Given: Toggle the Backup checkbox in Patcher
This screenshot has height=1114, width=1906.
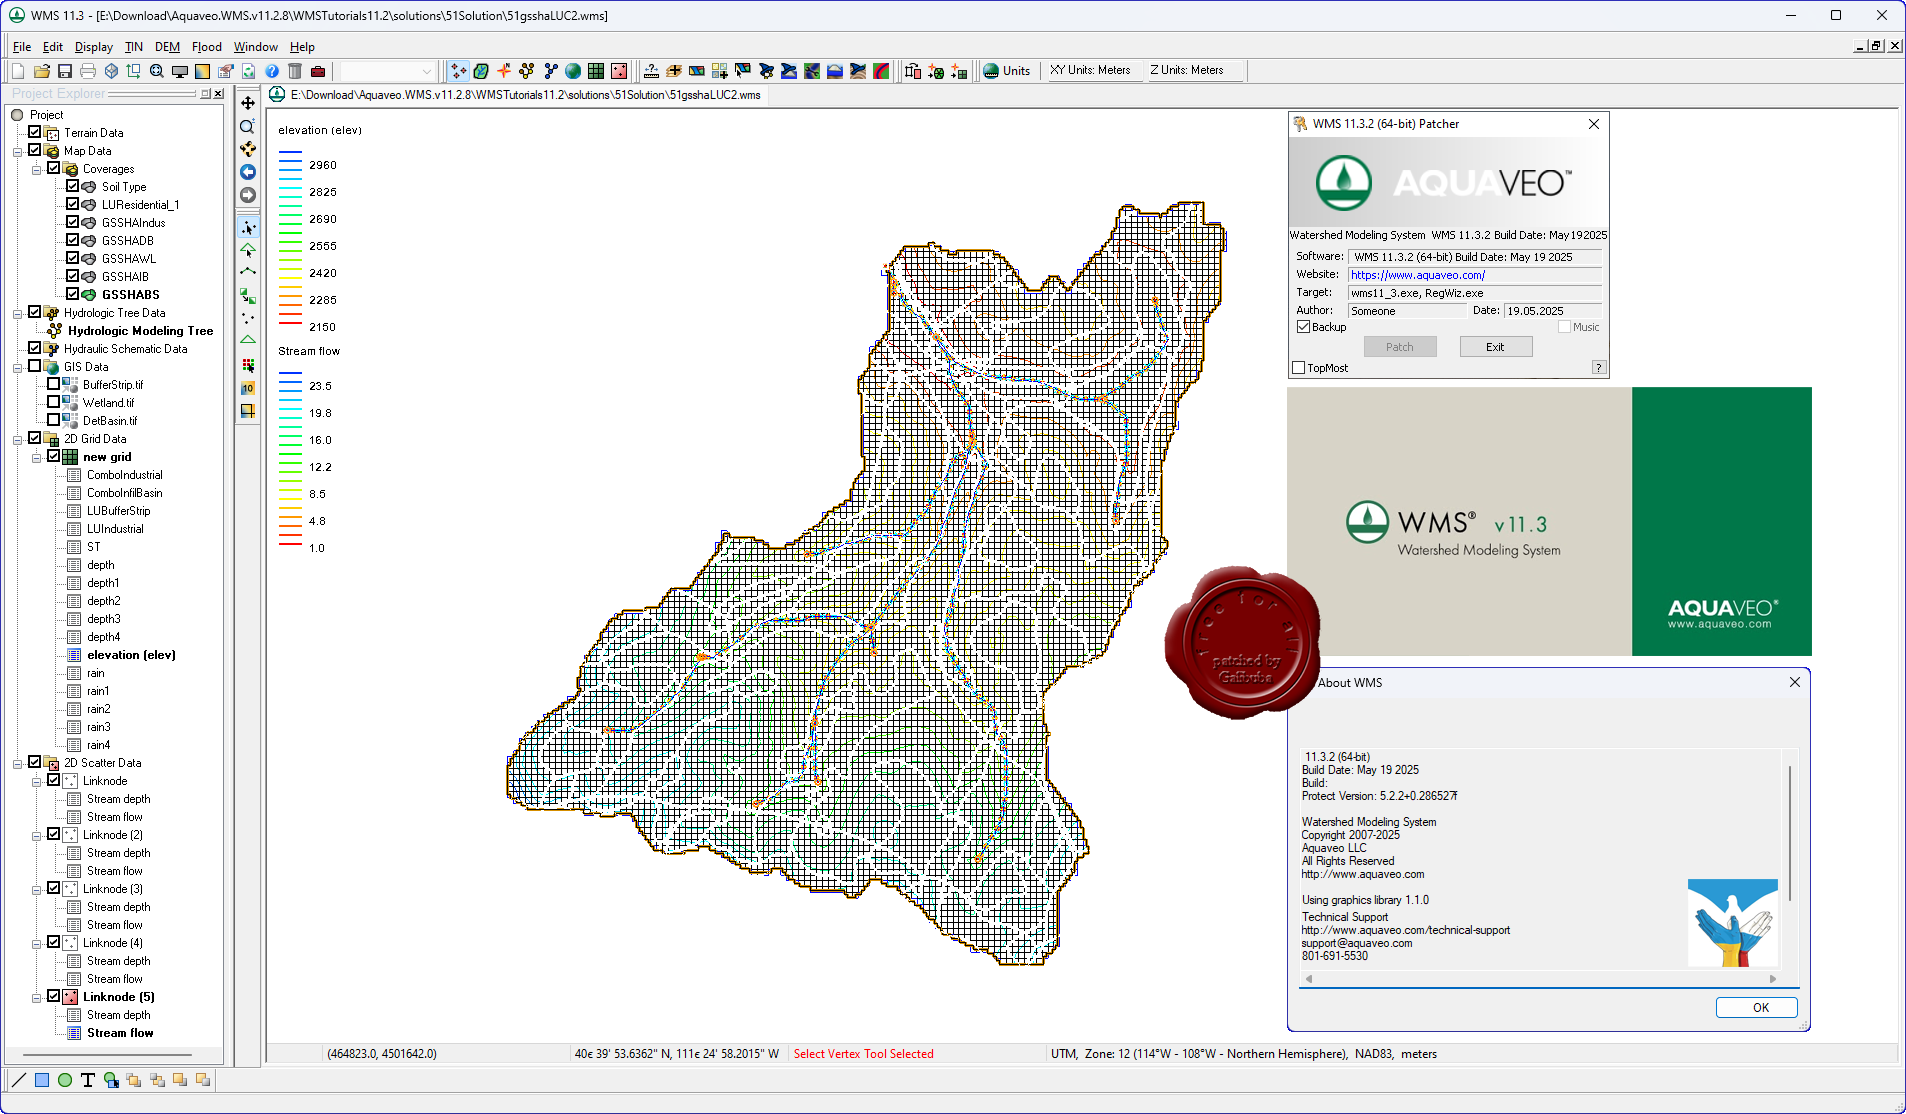Looking at the screenshot, I should (1304, 327).
